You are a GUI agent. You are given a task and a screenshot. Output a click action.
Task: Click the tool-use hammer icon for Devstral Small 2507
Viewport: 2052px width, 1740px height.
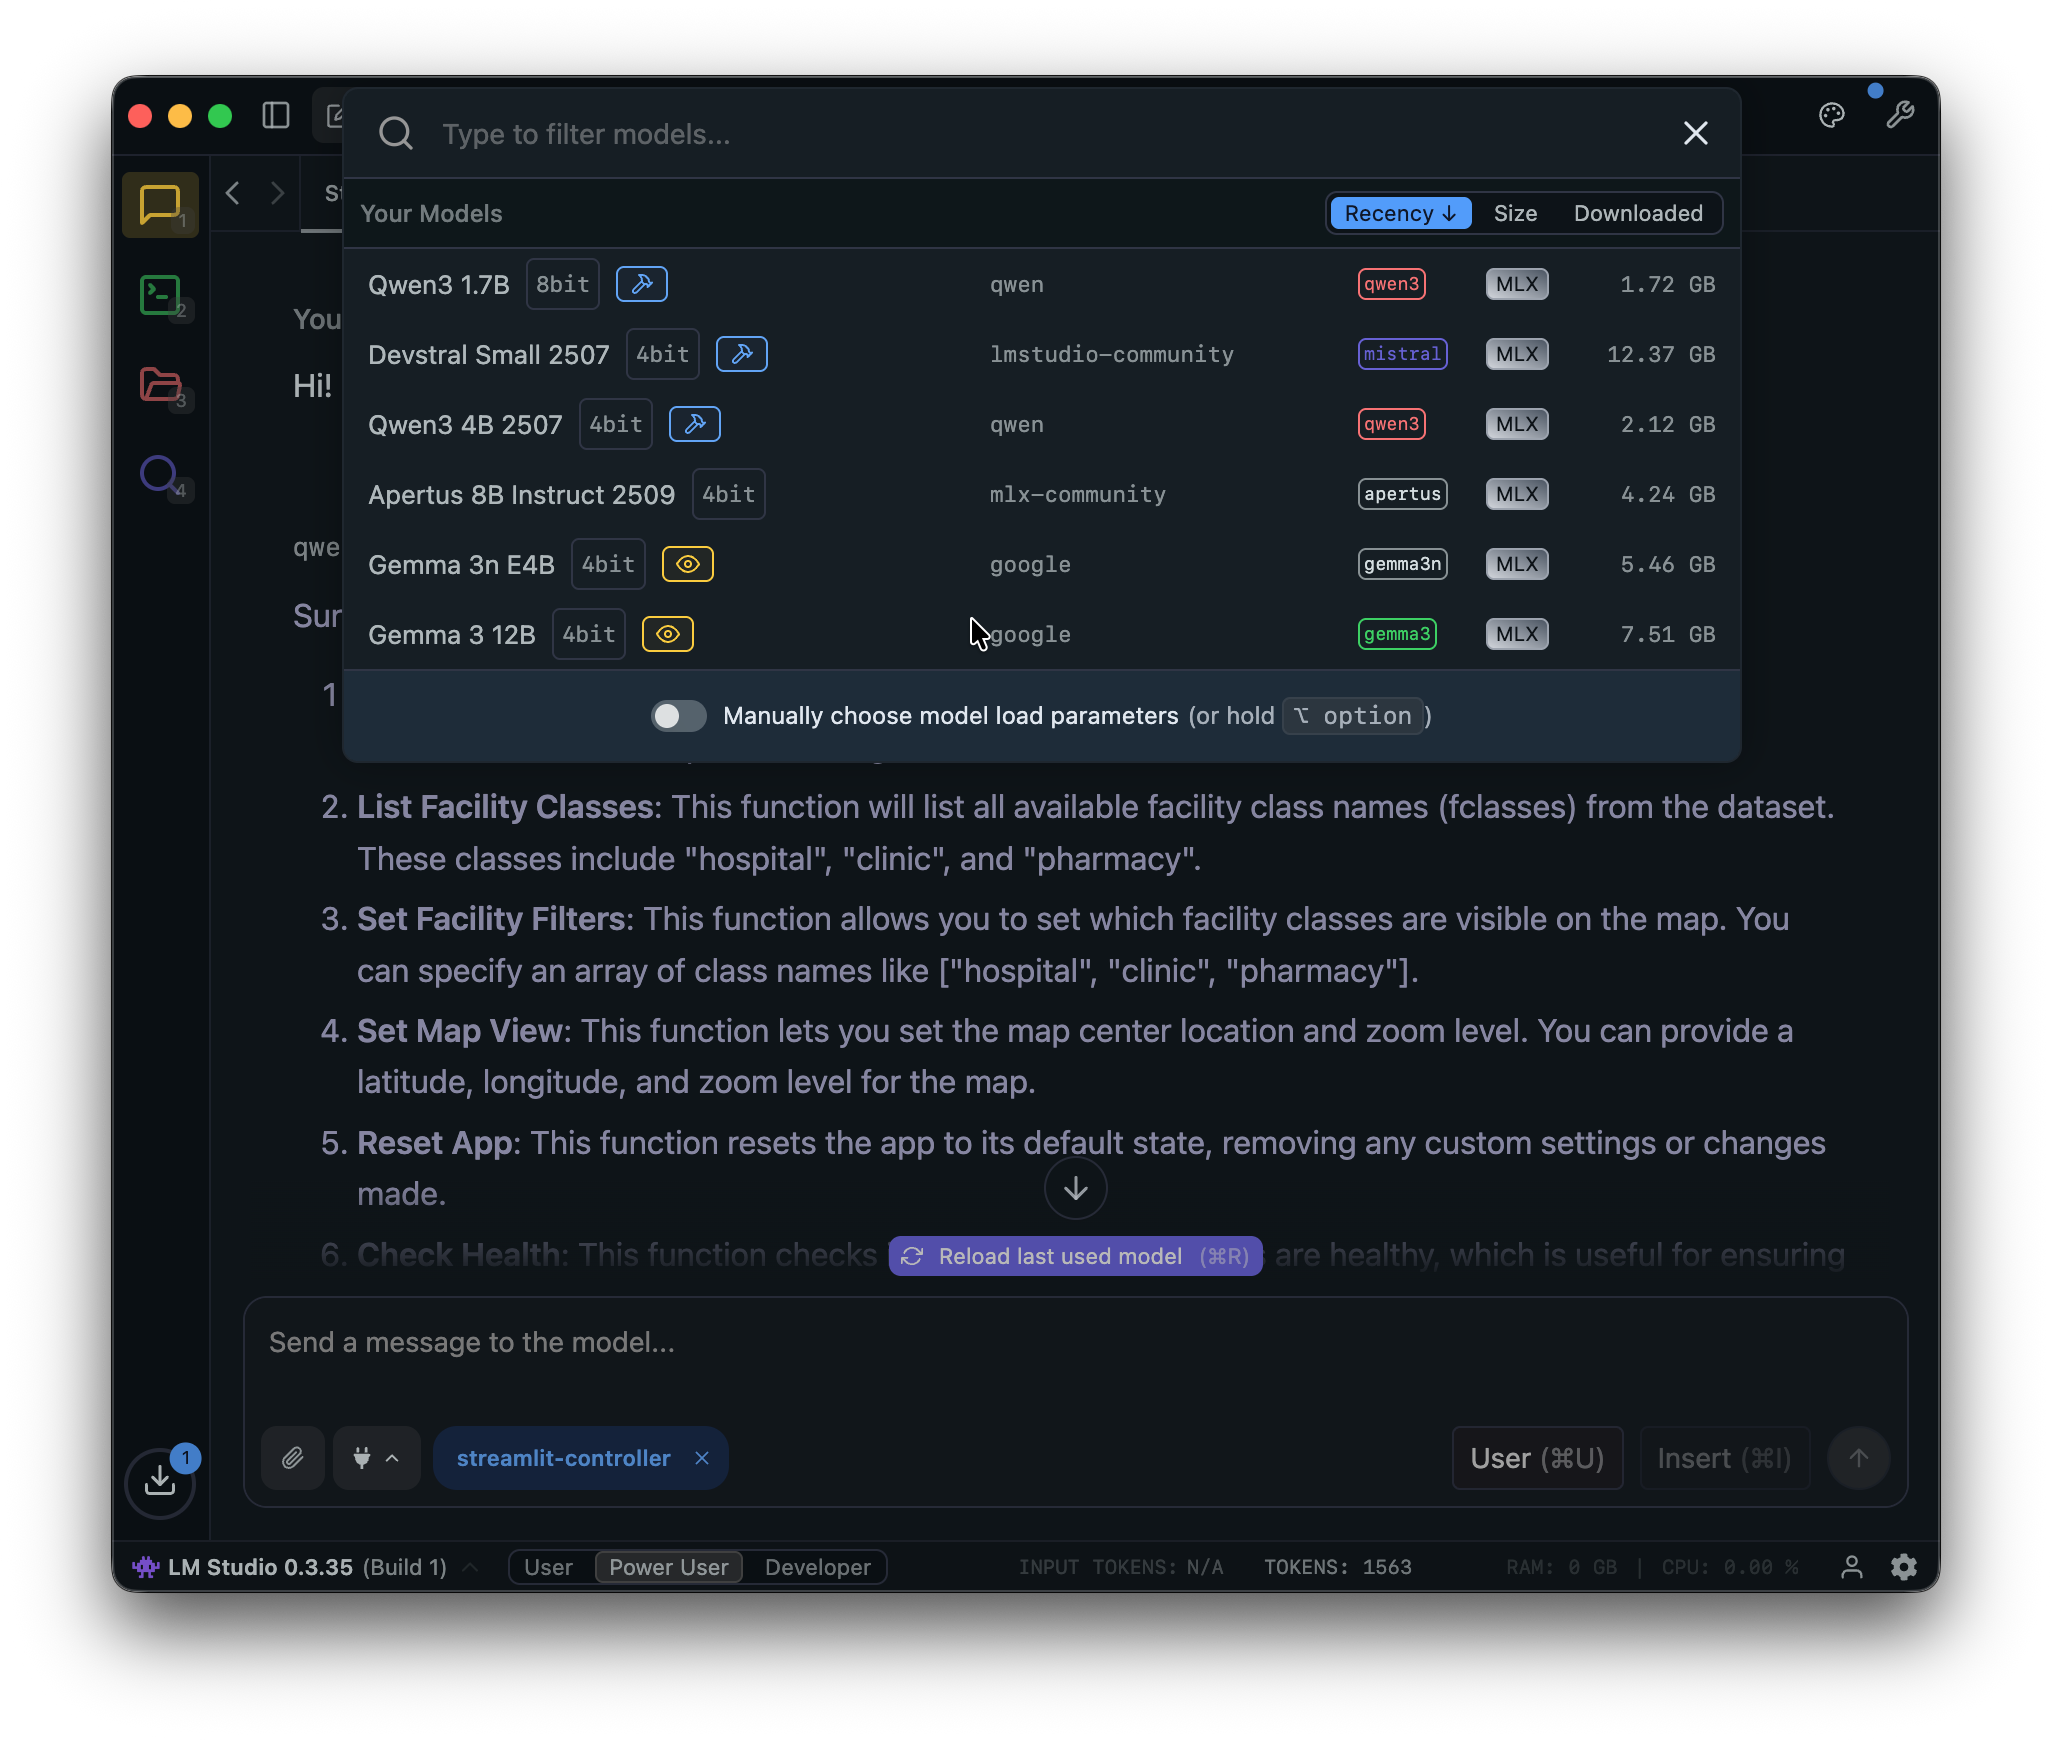(742, 354)
